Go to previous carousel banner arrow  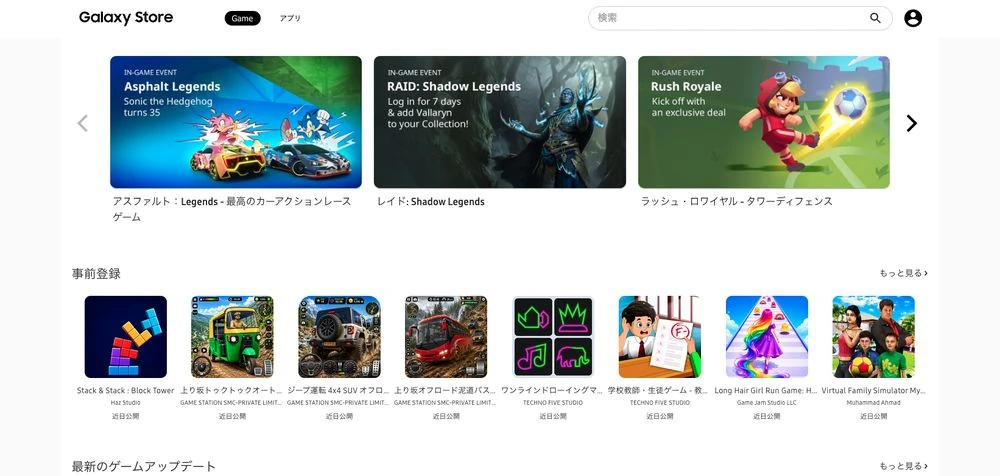pyautogui.click(x=82, y=123)
